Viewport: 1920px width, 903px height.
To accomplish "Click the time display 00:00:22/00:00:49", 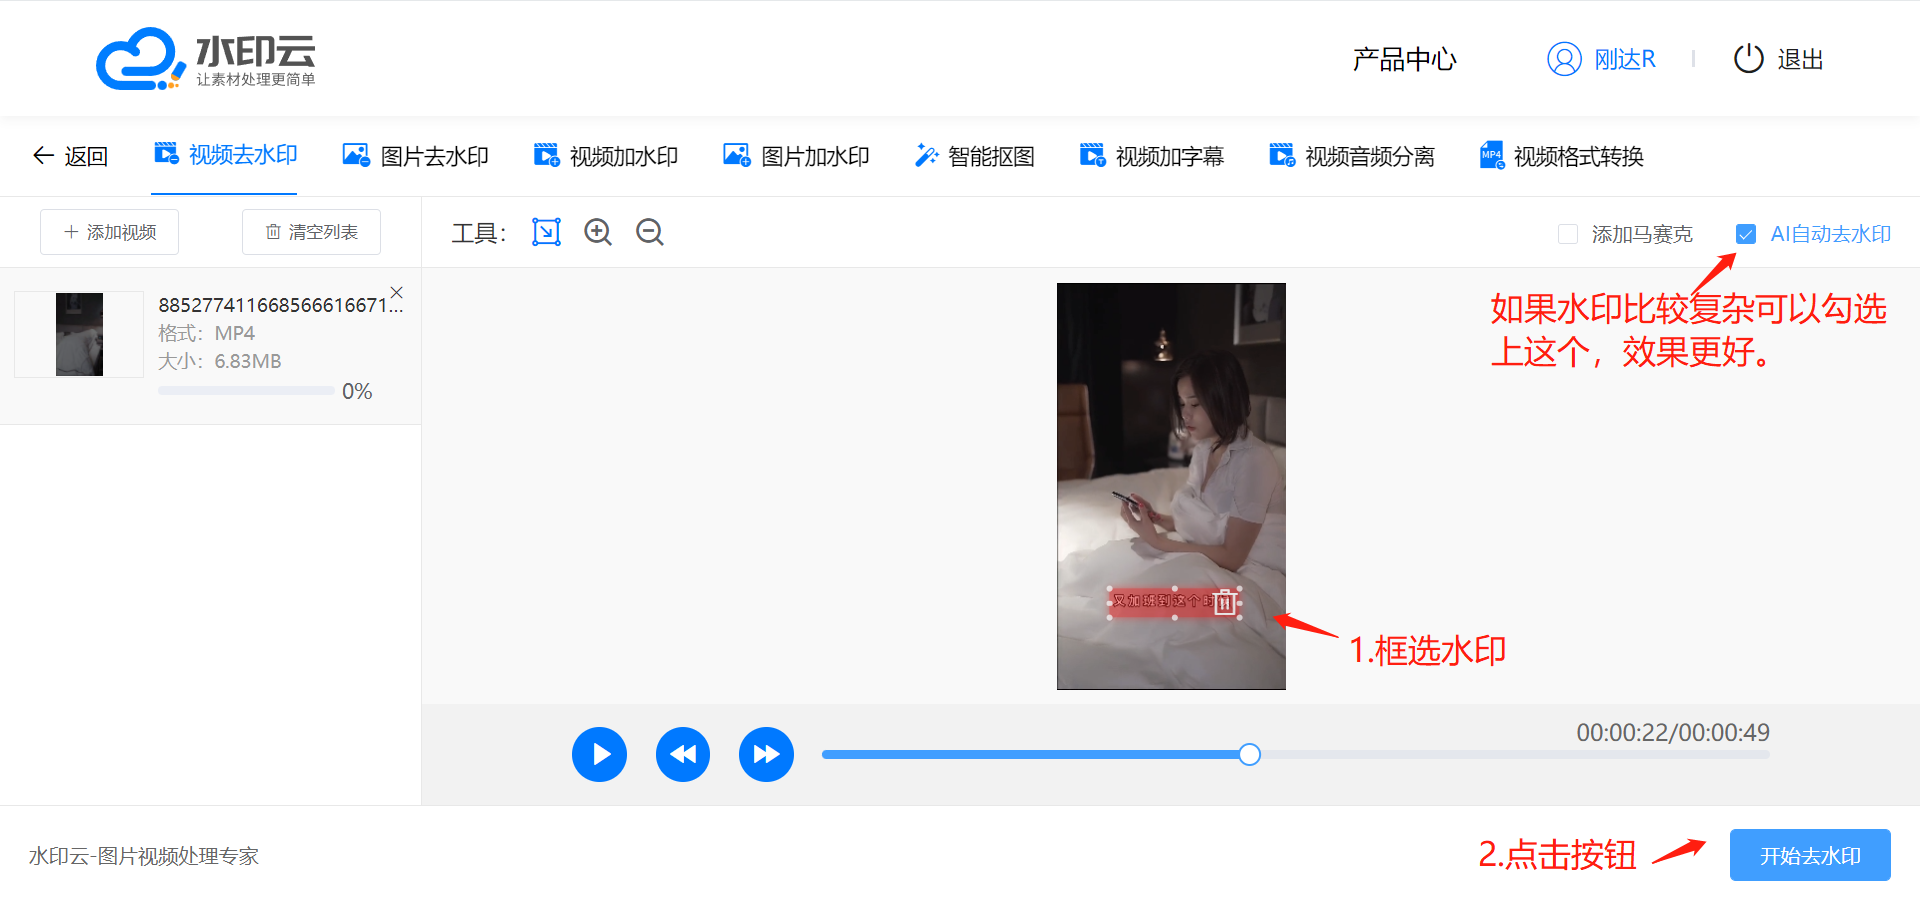I will pos(1673,732).
